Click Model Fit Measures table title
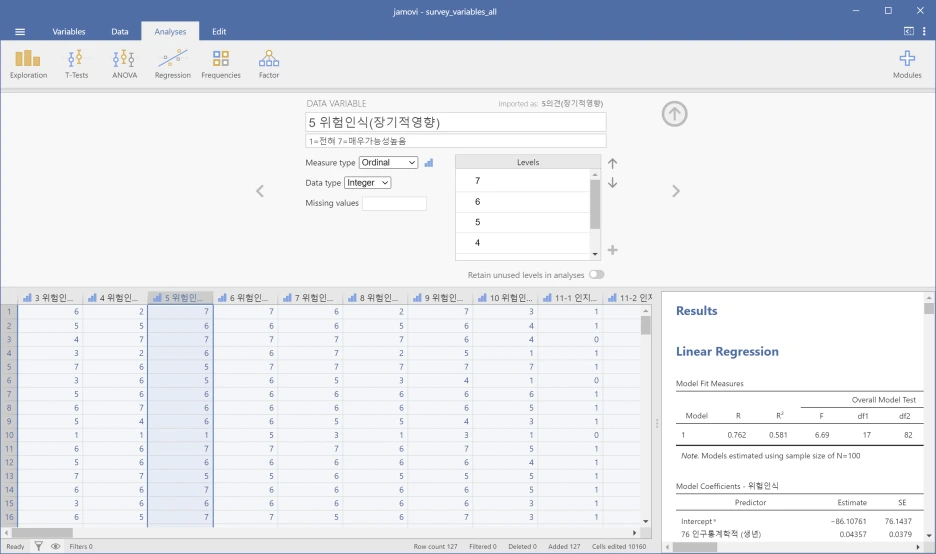The width and height of the screenshot is (936, 554). tap(710, 384)
